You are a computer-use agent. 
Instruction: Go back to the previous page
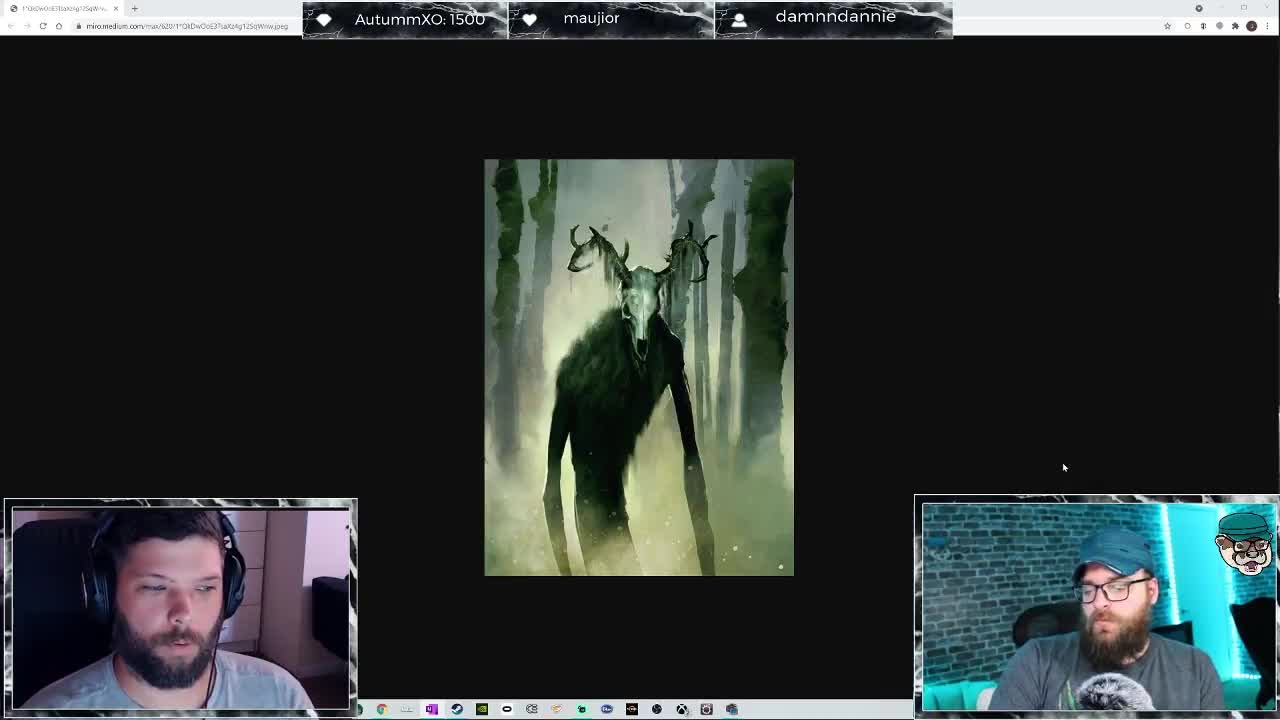(x=11, y=26)
